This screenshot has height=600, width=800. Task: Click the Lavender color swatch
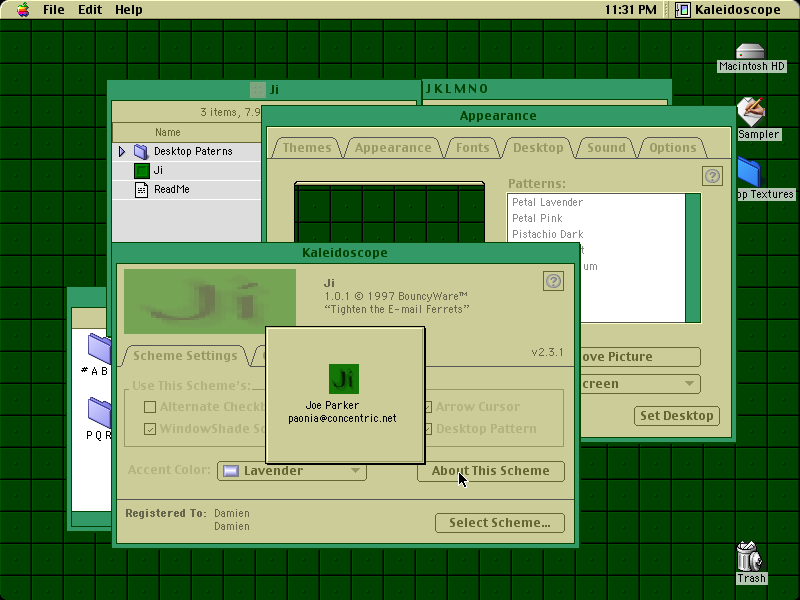point(231,471)
